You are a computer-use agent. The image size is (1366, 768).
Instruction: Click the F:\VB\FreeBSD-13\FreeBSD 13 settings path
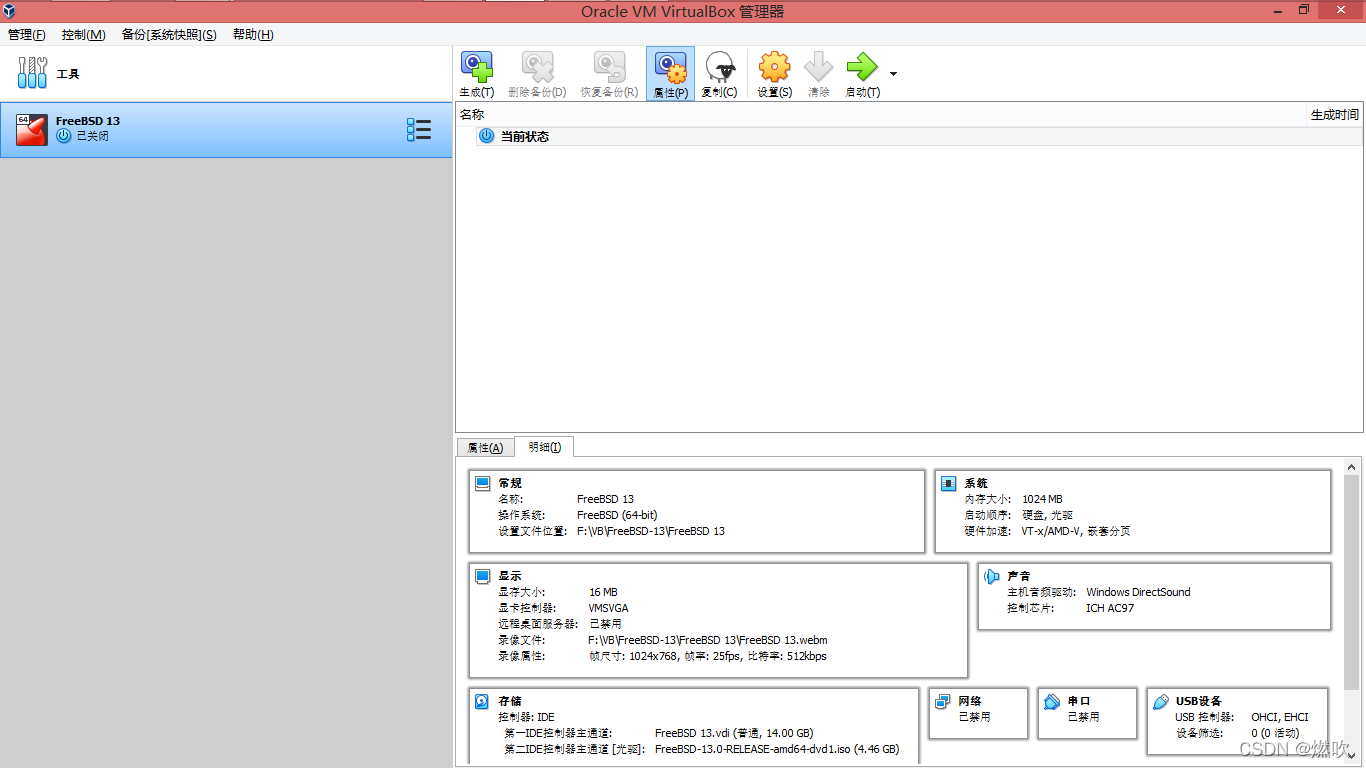point(651,531)
